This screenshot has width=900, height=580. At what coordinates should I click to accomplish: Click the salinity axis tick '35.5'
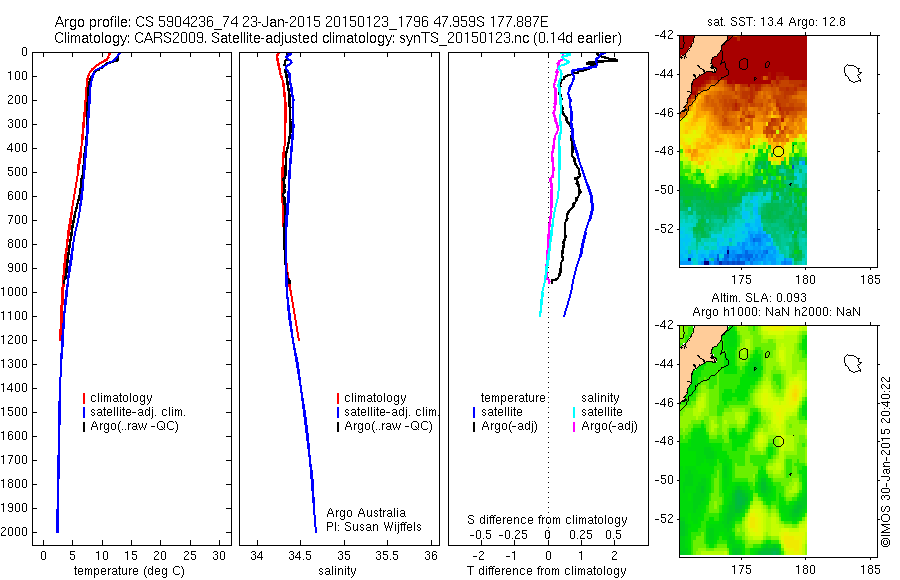[386, 556]
